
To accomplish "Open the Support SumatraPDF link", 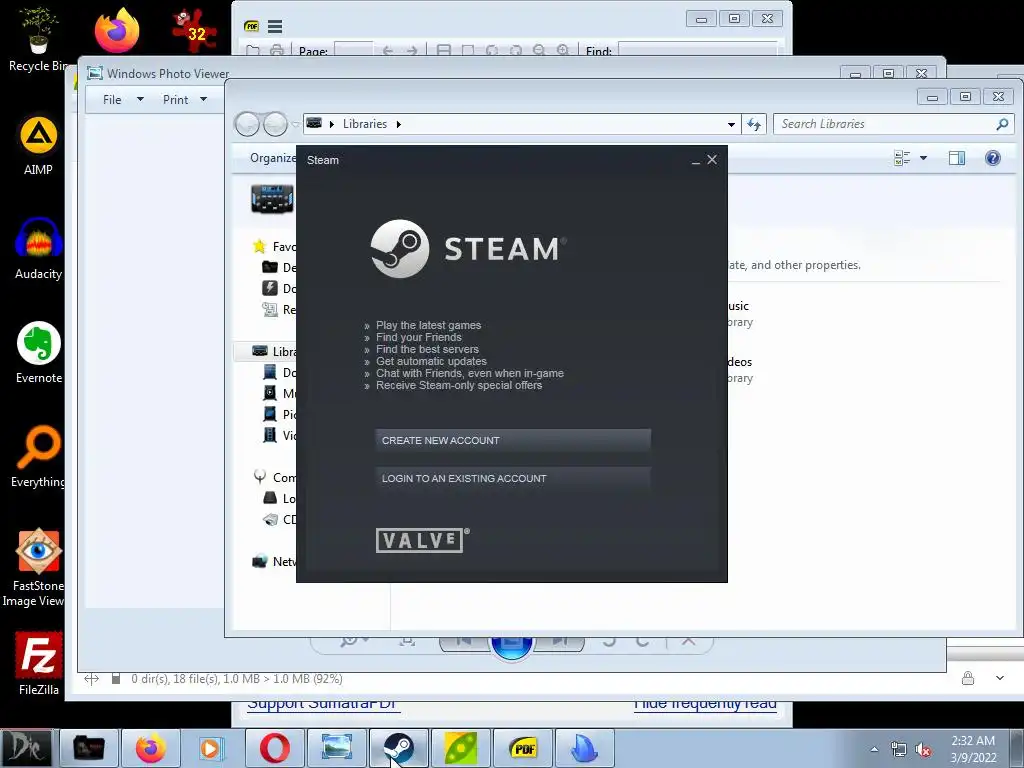I will tap(323, 704).
